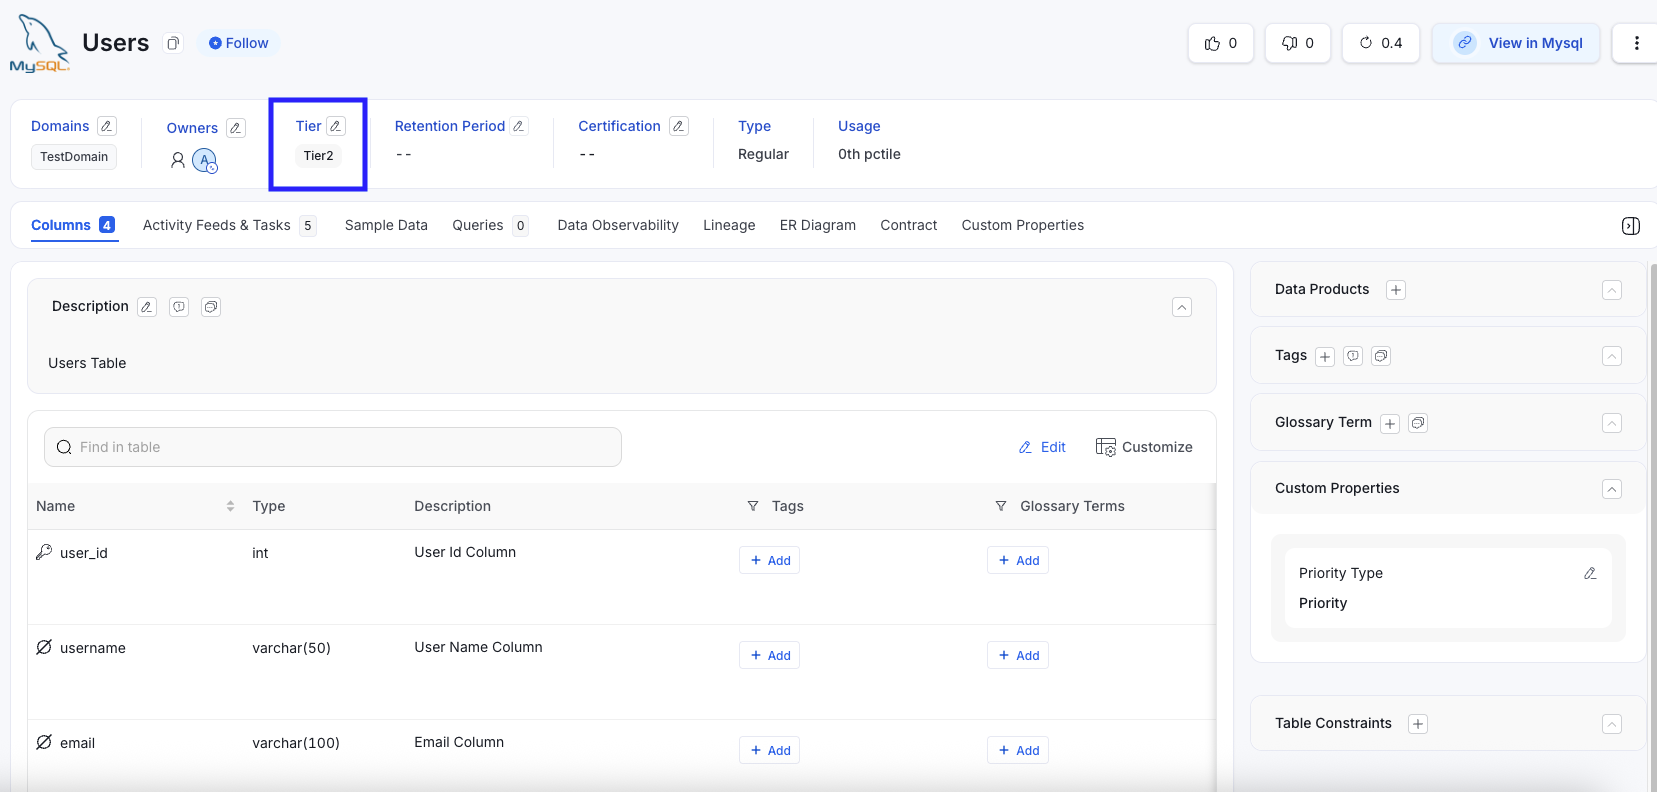
Task: Click the Tier2 tier badge
Action: 318,156
